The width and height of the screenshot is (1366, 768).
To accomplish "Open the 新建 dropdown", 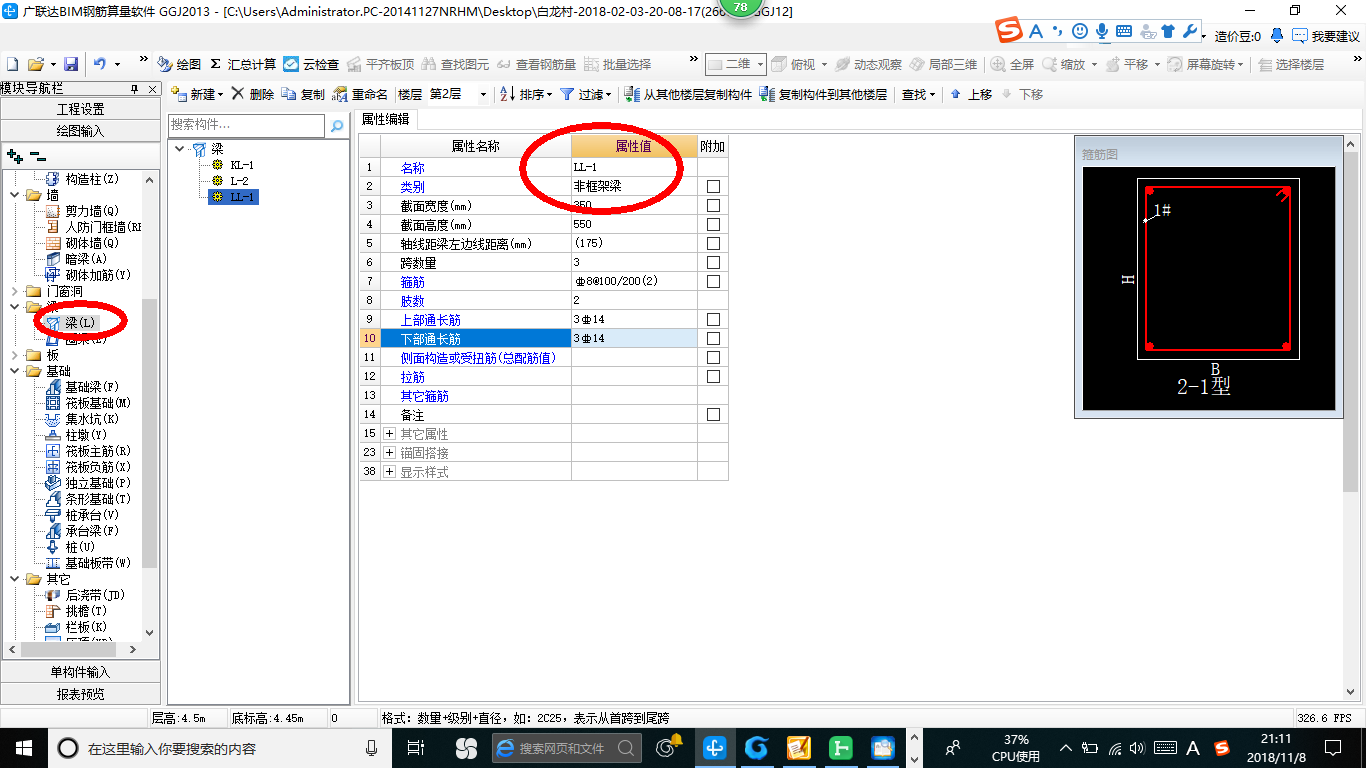I will pos(198,94).
